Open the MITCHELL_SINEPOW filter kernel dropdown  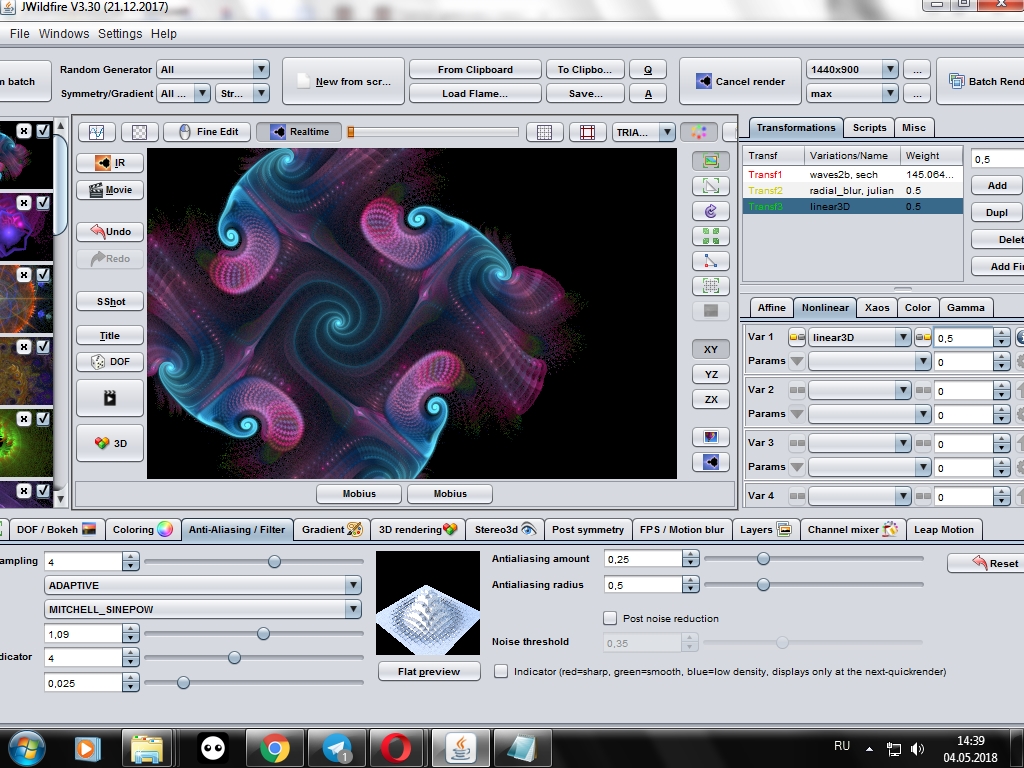(x=202, y=609)
